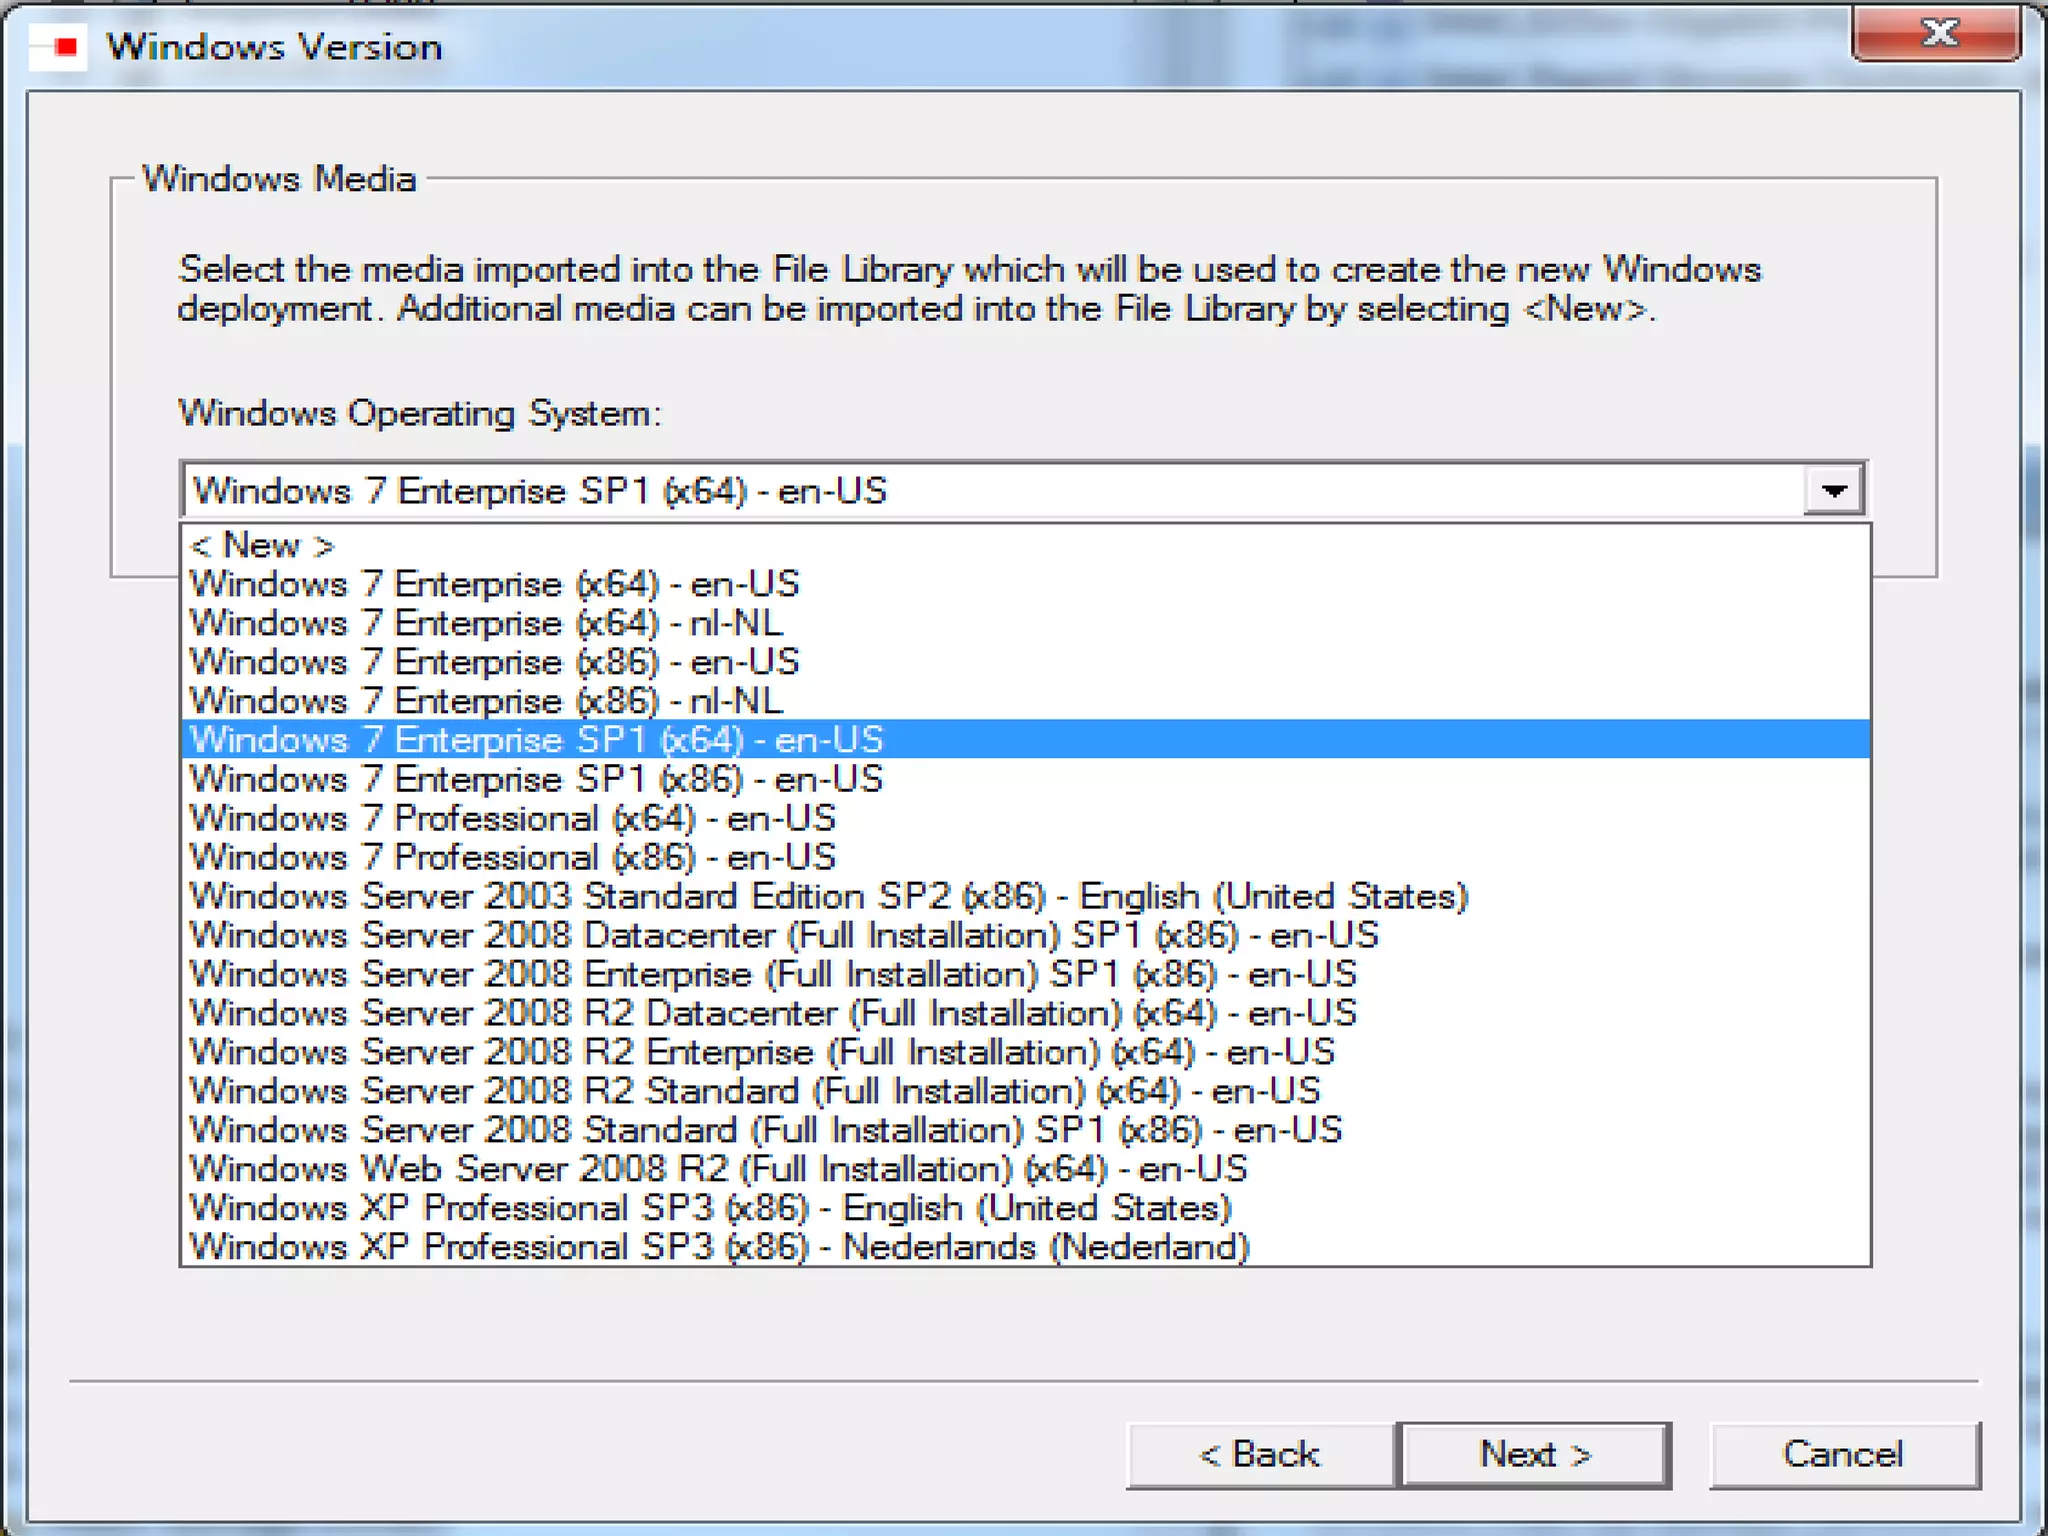Screen dimensions: 2048x1536
Task: Cancel the Windows Version wizard
Action: click(x=1844, y=1454)
